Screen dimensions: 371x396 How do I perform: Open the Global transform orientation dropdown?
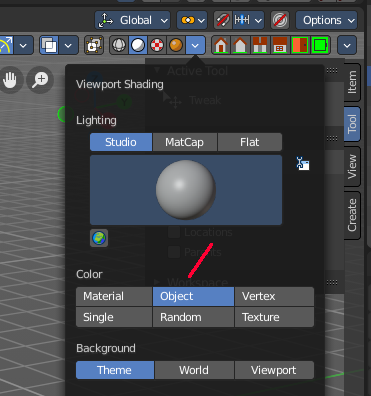(x=133, y=20)
